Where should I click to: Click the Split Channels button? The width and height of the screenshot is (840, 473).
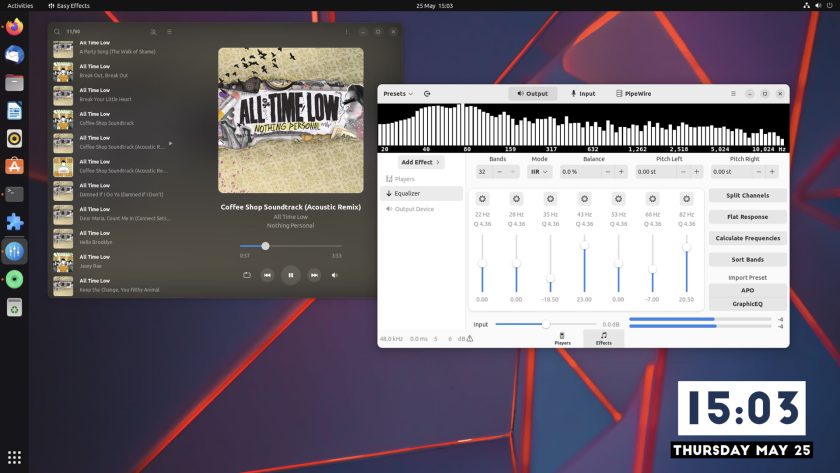747,196
